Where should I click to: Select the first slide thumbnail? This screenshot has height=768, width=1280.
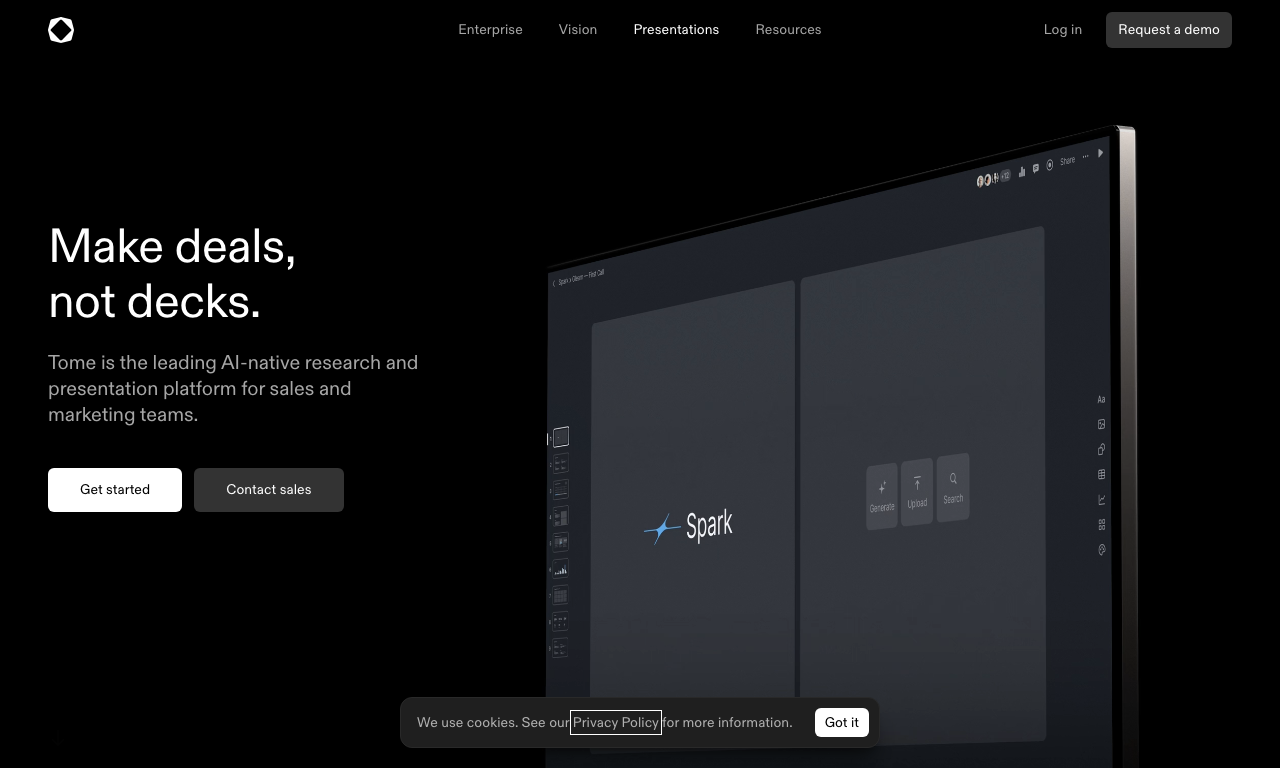tap(561, 436)
